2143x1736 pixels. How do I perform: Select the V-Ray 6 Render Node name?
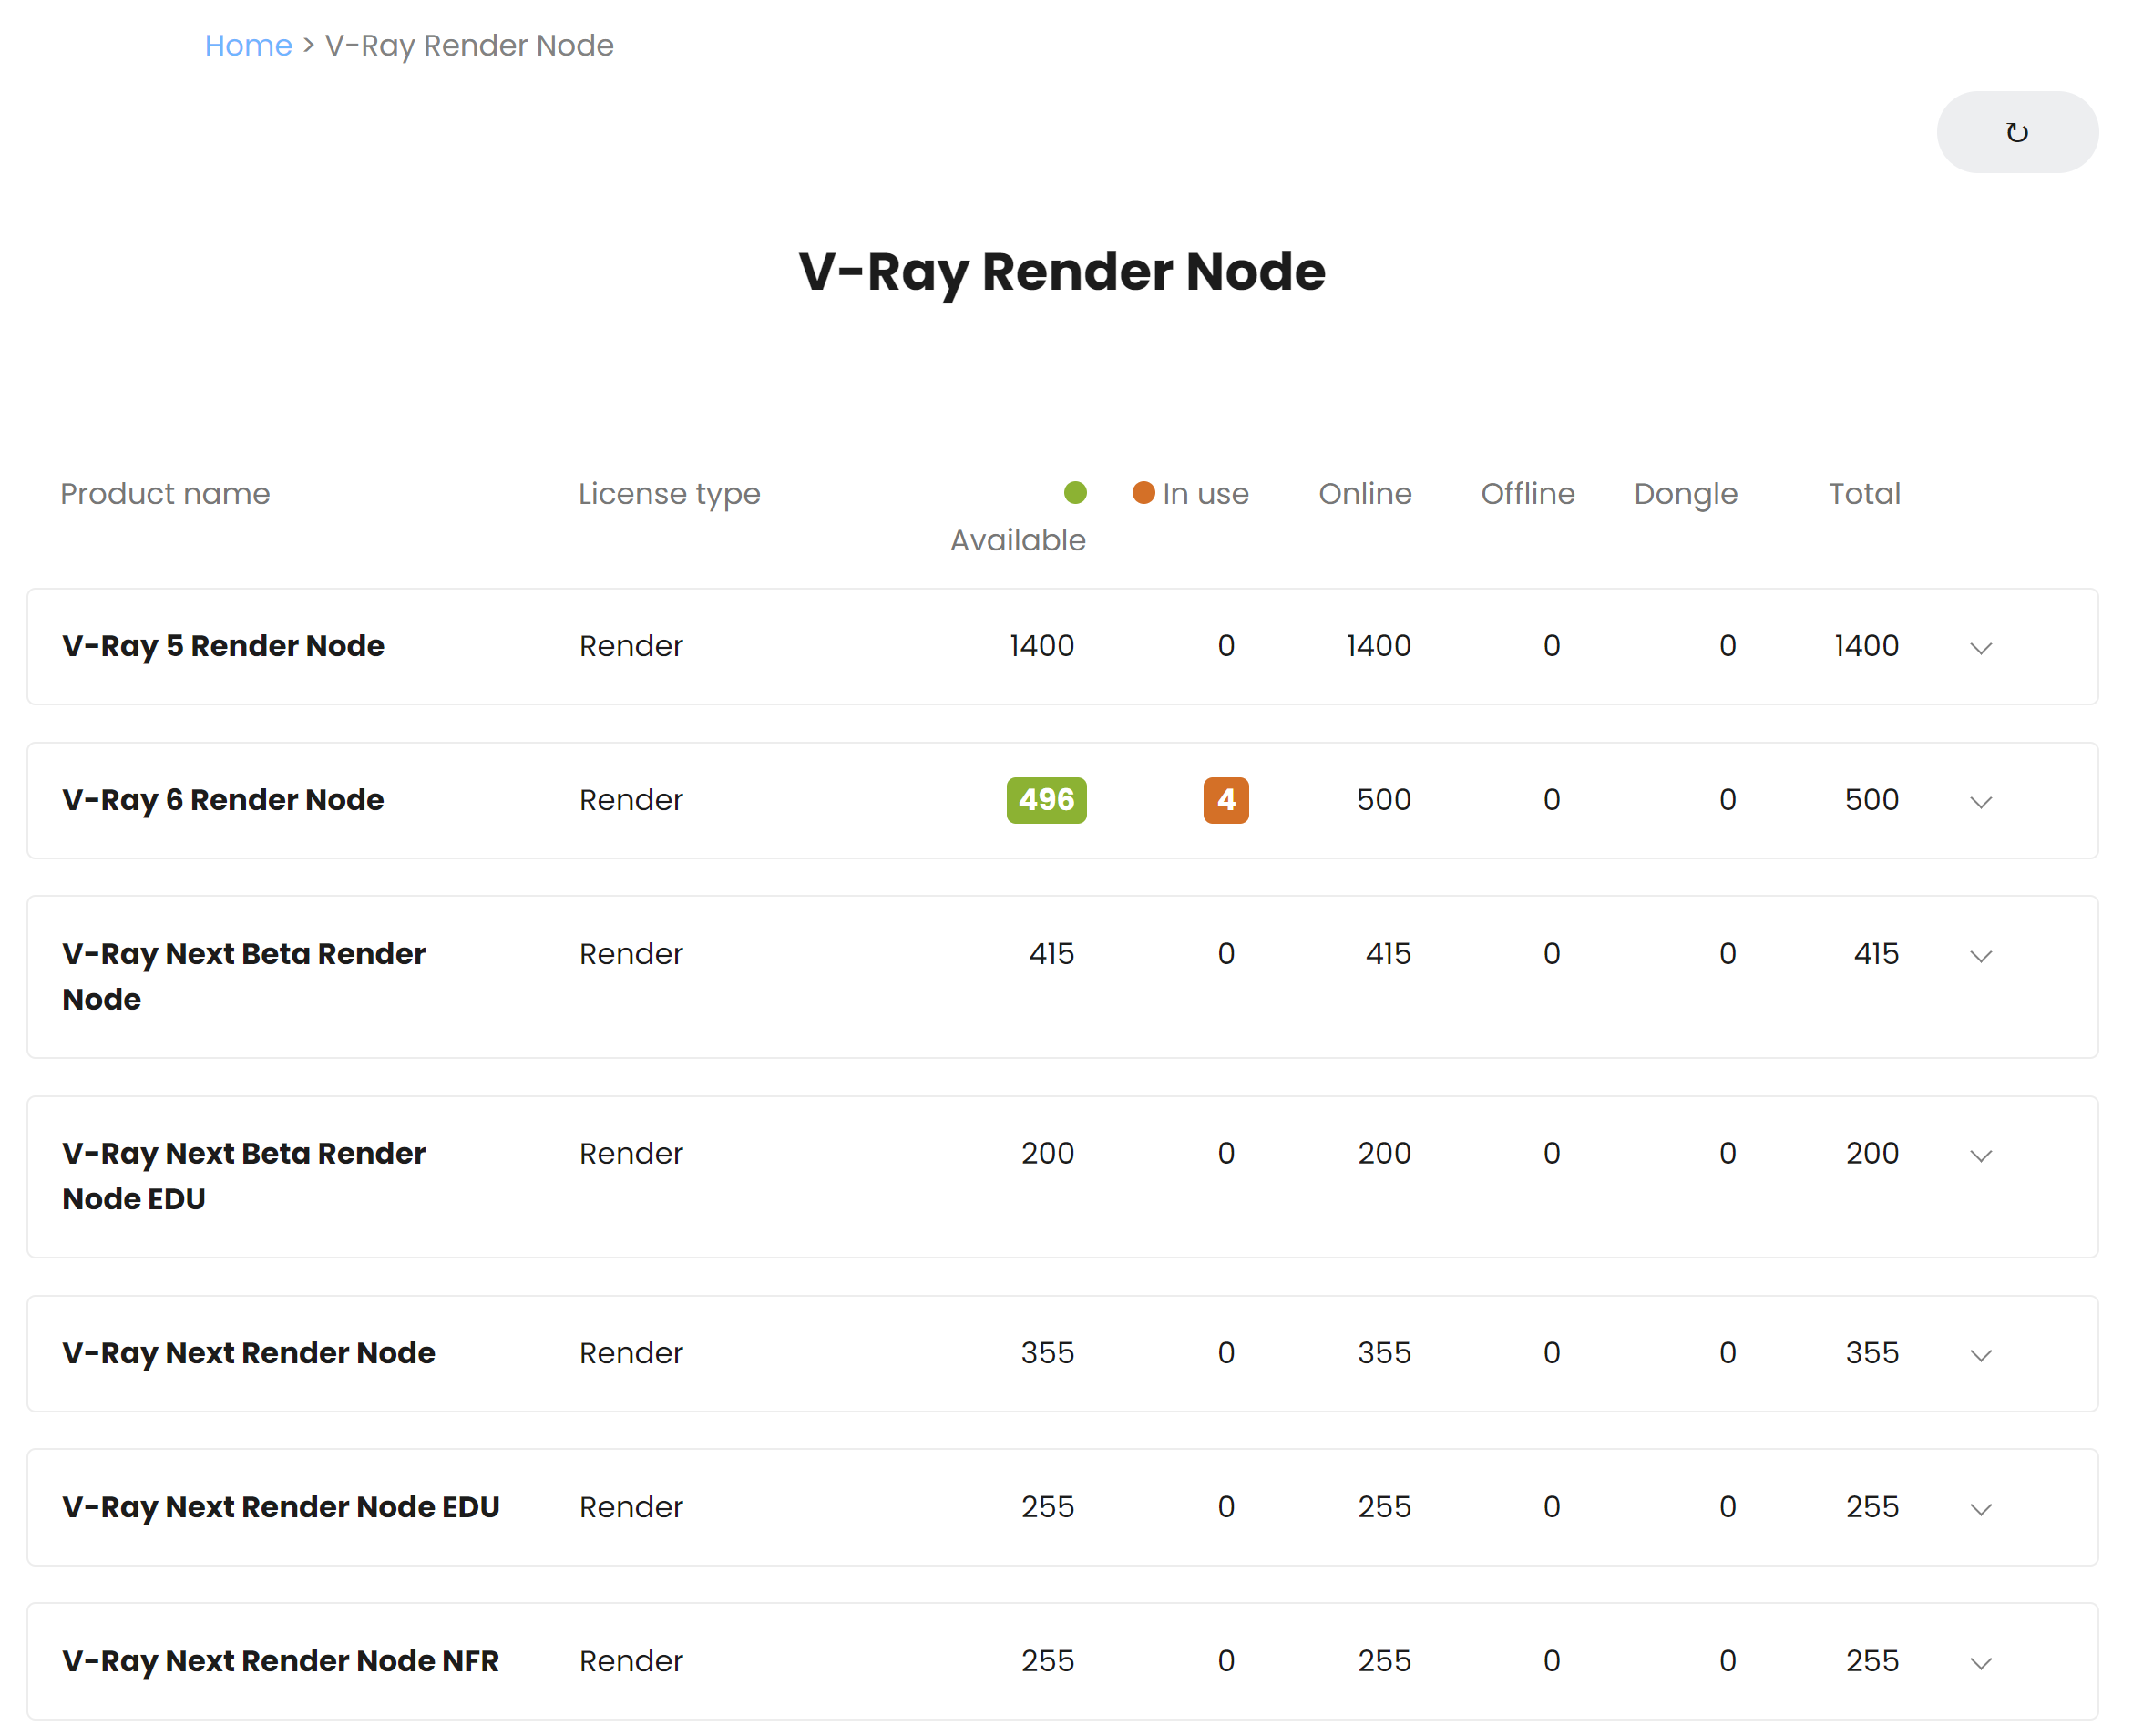point(223,800)
